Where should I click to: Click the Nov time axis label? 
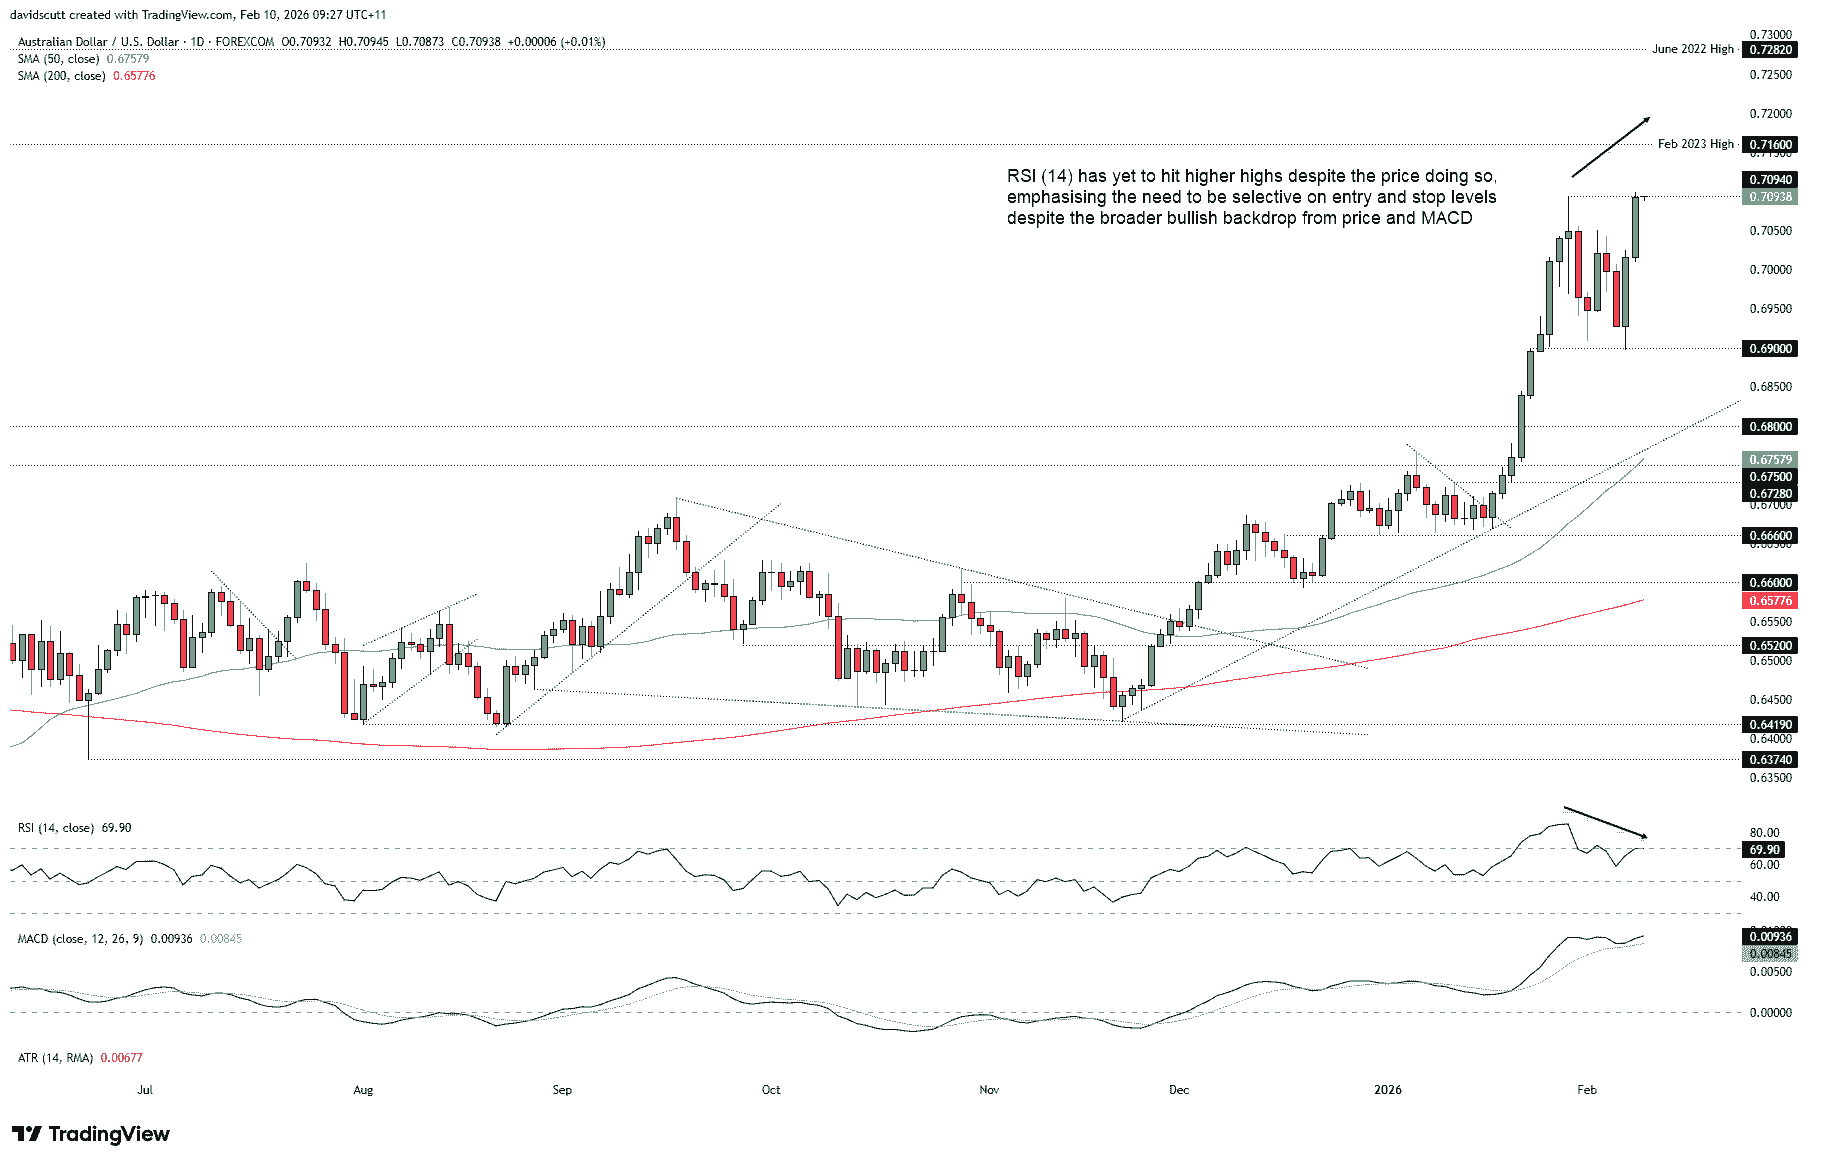coord(989,1090)
